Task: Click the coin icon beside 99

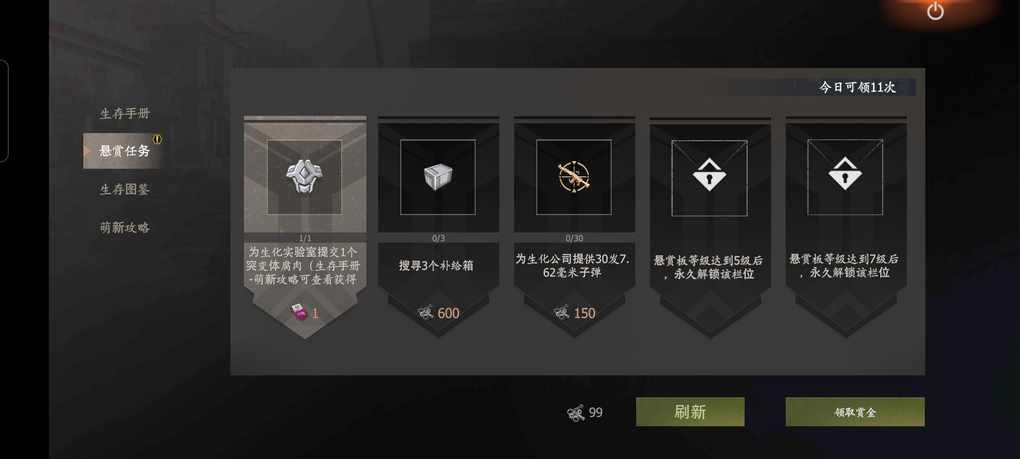Action: 575,413
